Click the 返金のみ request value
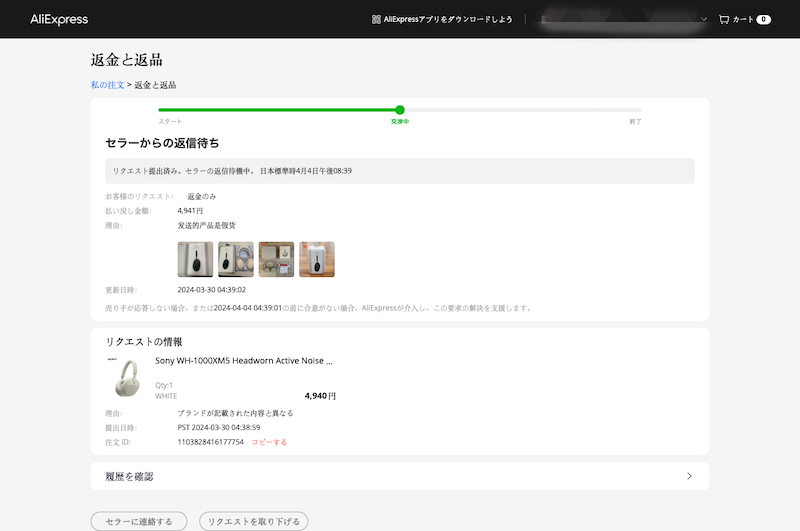800x531 pixels. (202, 196)
